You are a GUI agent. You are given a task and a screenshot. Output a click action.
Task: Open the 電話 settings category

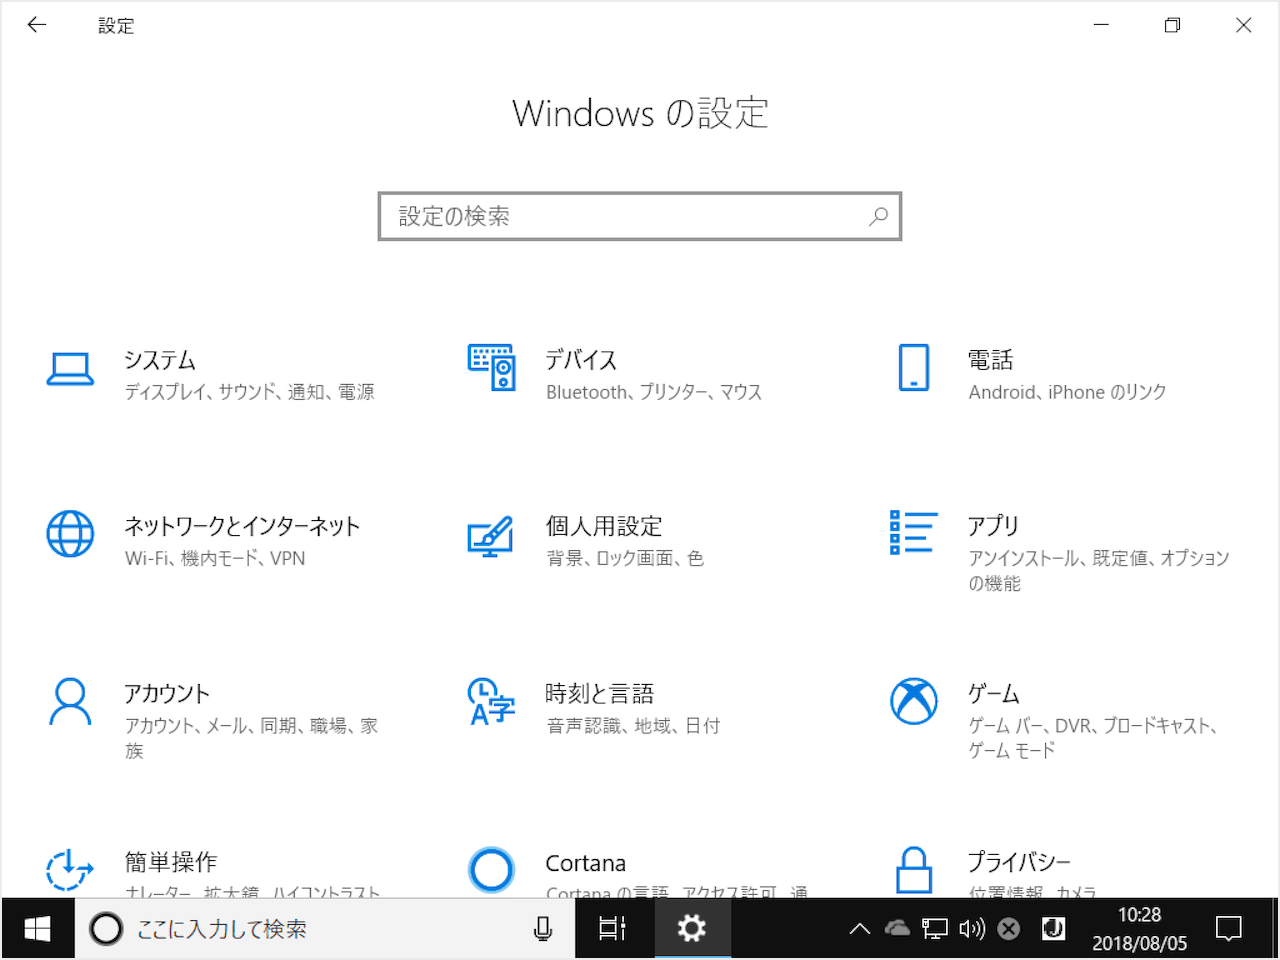[x=991, y=360]
